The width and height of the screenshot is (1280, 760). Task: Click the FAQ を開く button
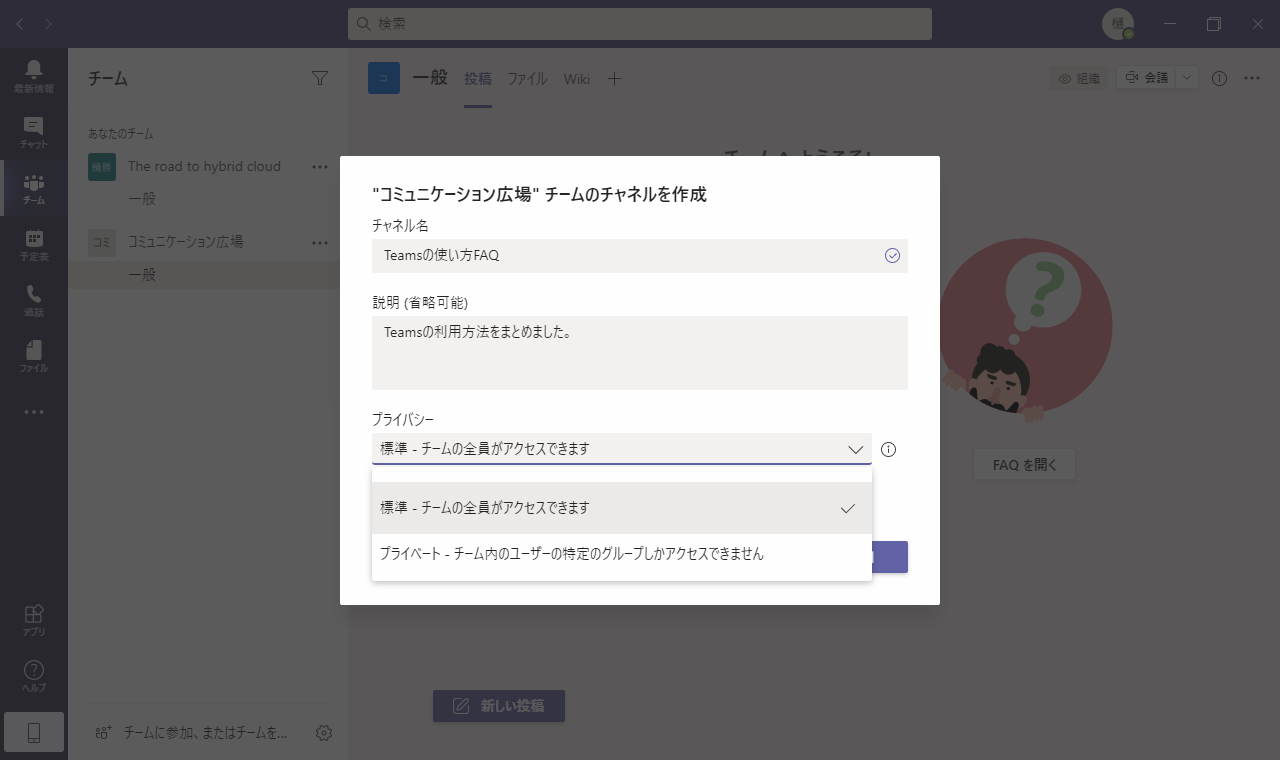coord(1025,465)
